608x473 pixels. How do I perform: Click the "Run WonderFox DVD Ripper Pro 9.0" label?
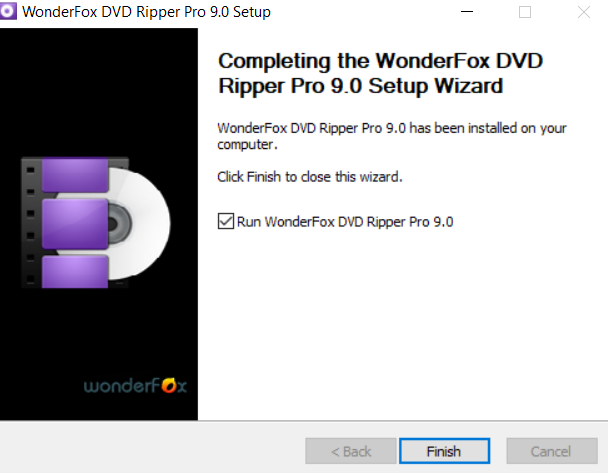tap(345, 222)
